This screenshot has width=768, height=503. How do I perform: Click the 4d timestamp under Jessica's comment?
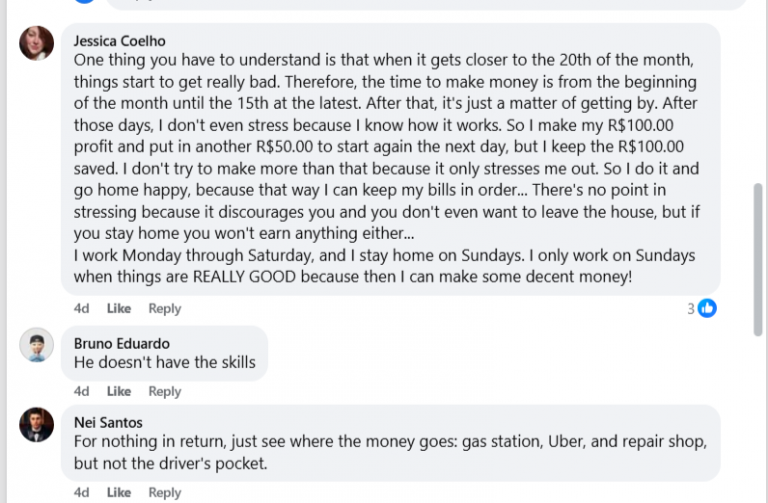pyautogui.click(x=81, y=308)
